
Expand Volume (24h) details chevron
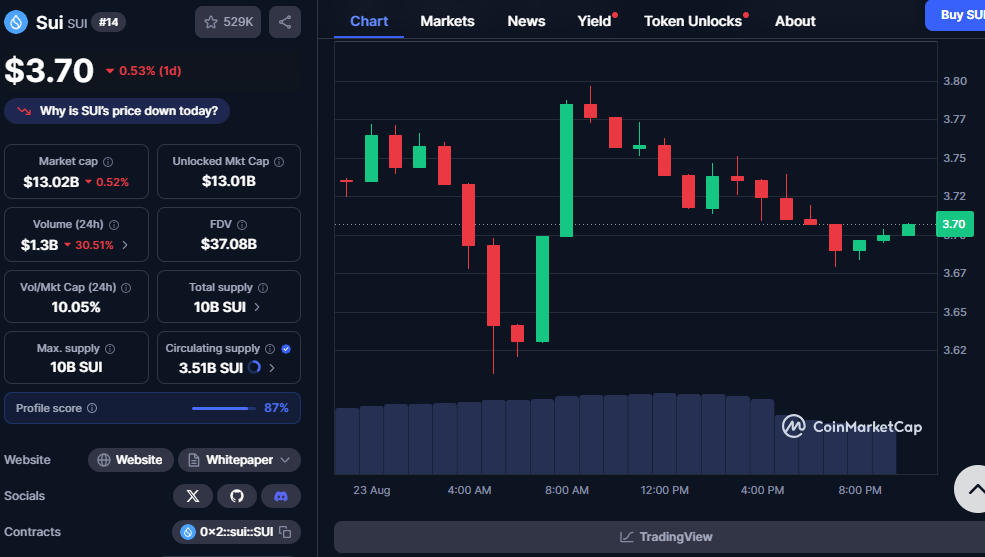tap(124, 245)
